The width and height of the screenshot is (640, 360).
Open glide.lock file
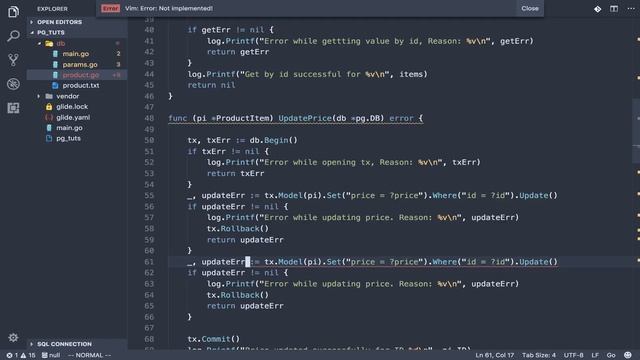pyautogui.click(x=72, y=107)
